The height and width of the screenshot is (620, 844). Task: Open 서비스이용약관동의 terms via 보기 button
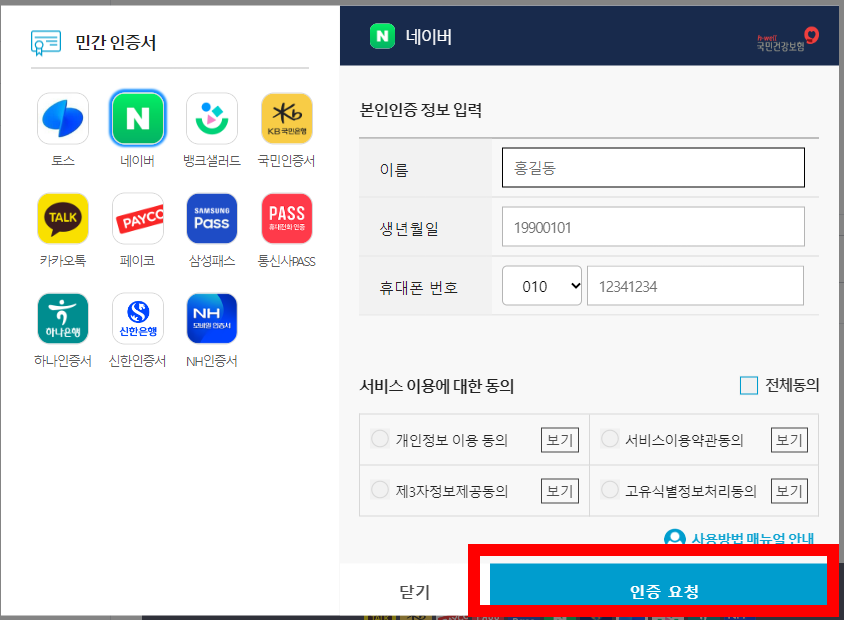pos(788,438)
